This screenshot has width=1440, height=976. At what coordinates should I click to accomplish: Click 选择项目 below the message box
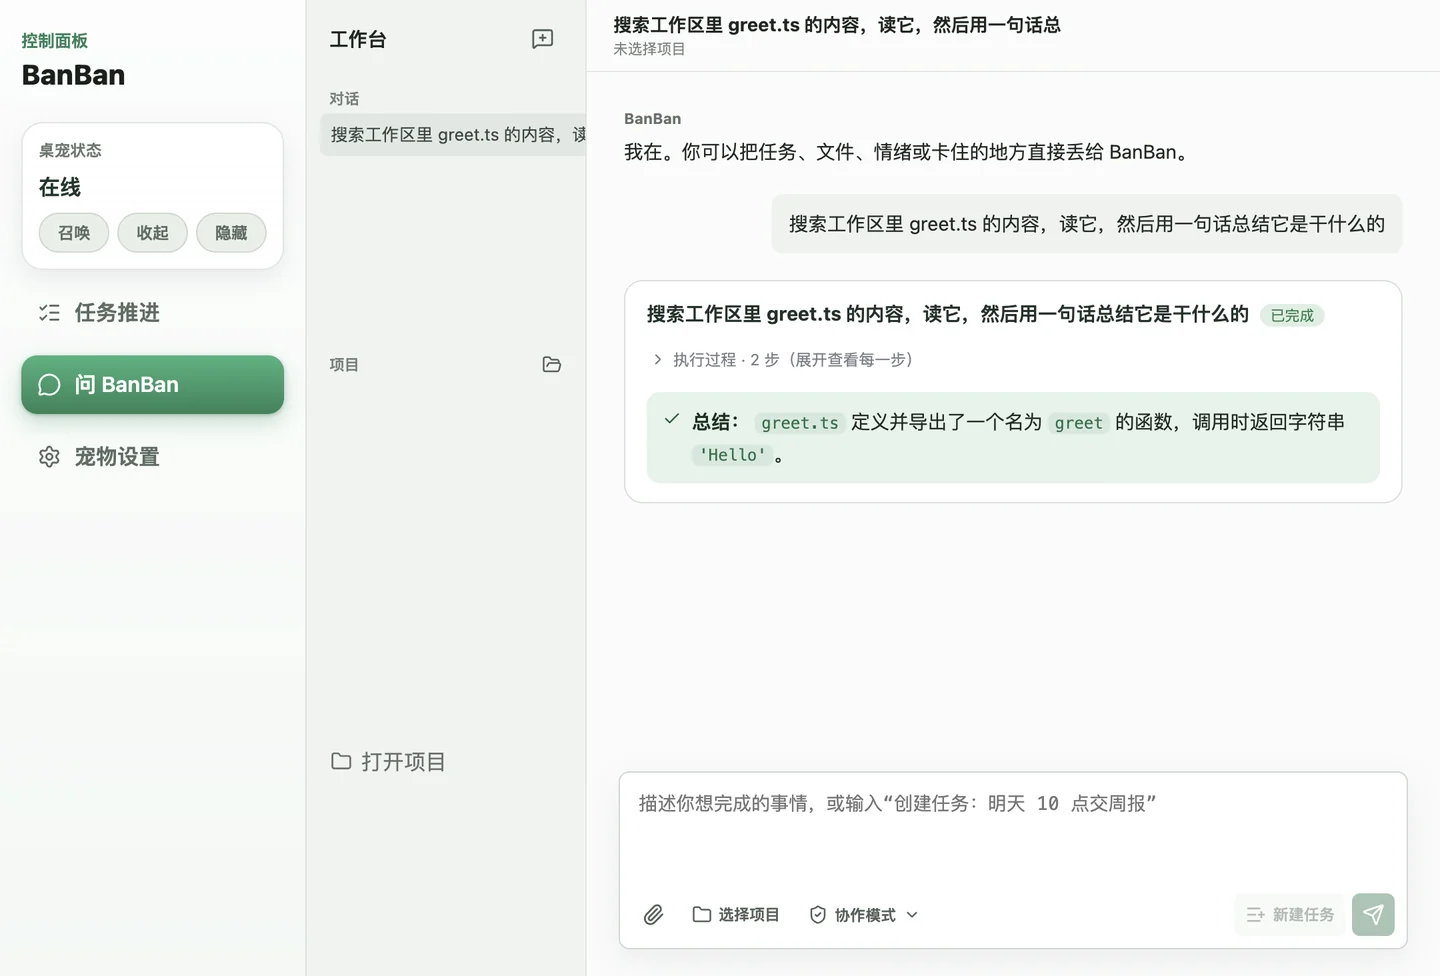point(736,914)
